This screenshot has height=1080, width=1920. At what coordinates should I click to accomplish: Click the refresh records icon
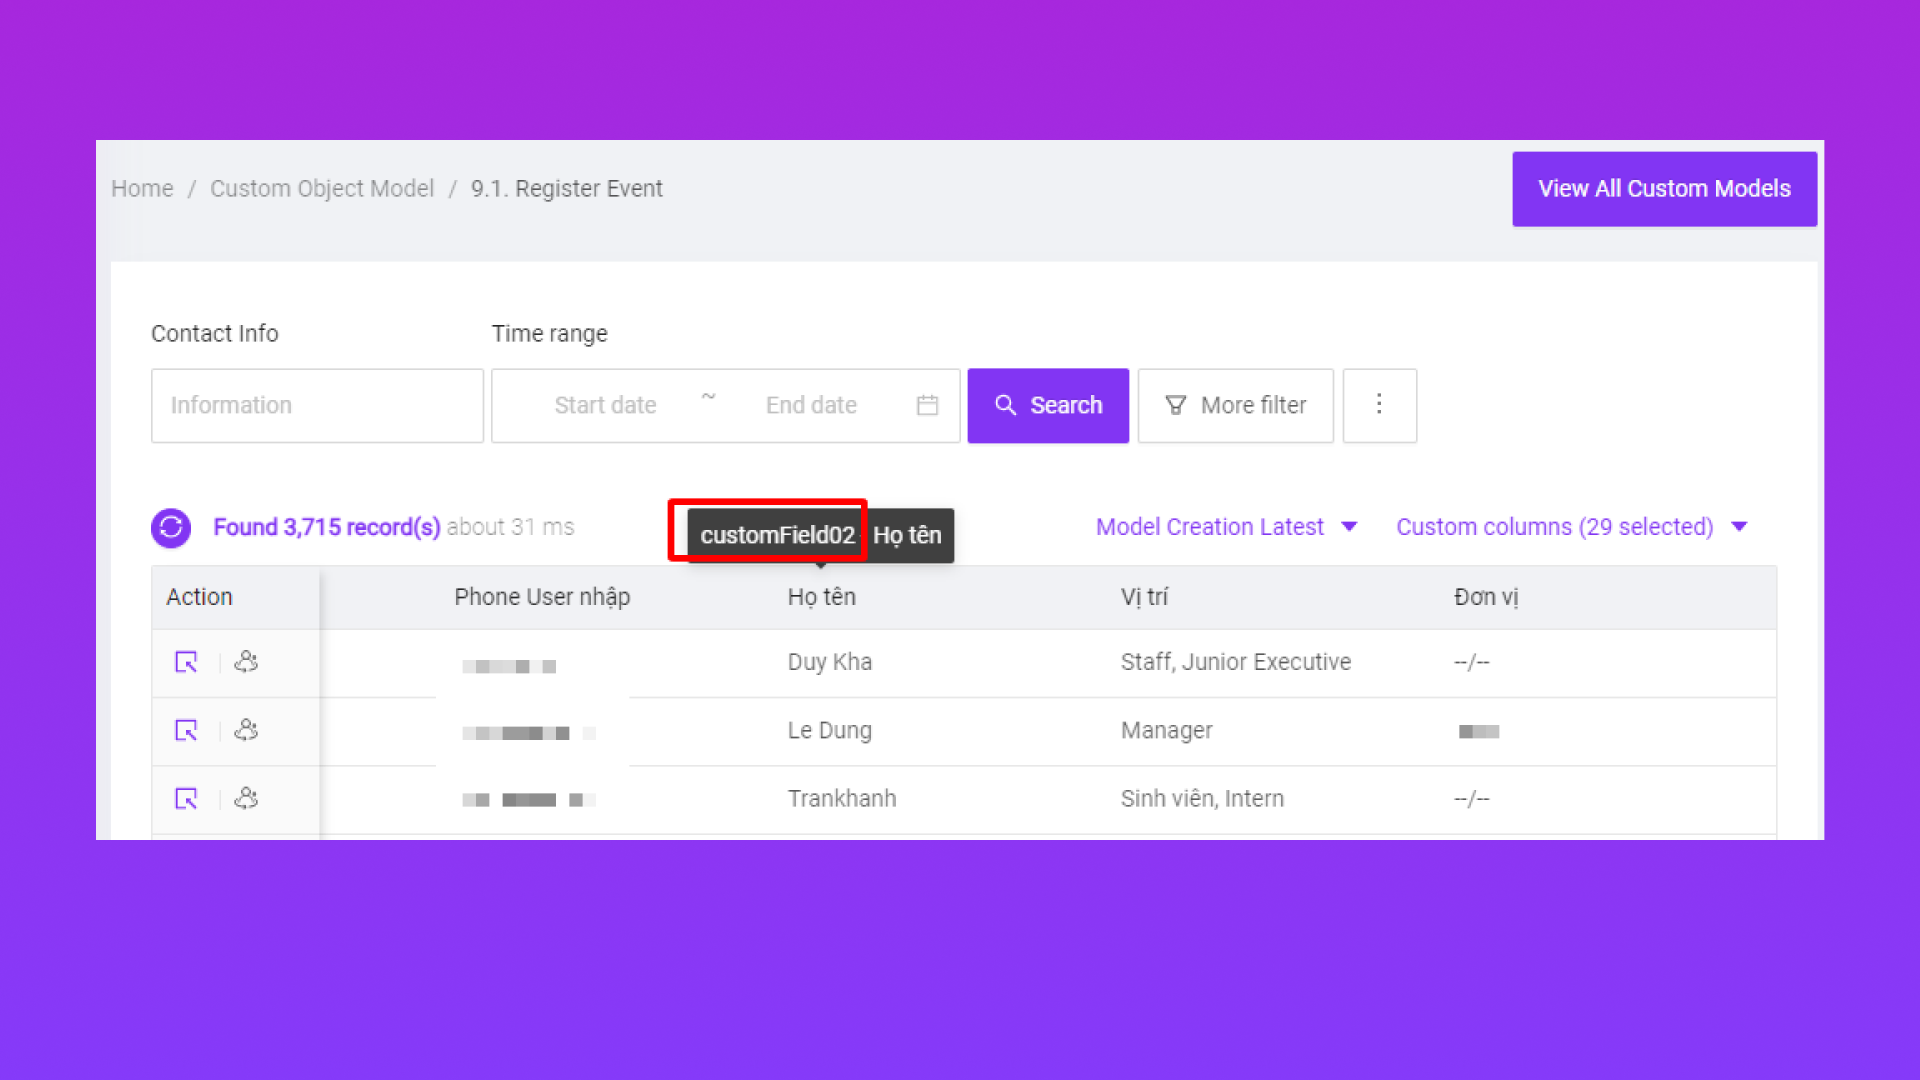pyautogui.click(x=171, y=527)
